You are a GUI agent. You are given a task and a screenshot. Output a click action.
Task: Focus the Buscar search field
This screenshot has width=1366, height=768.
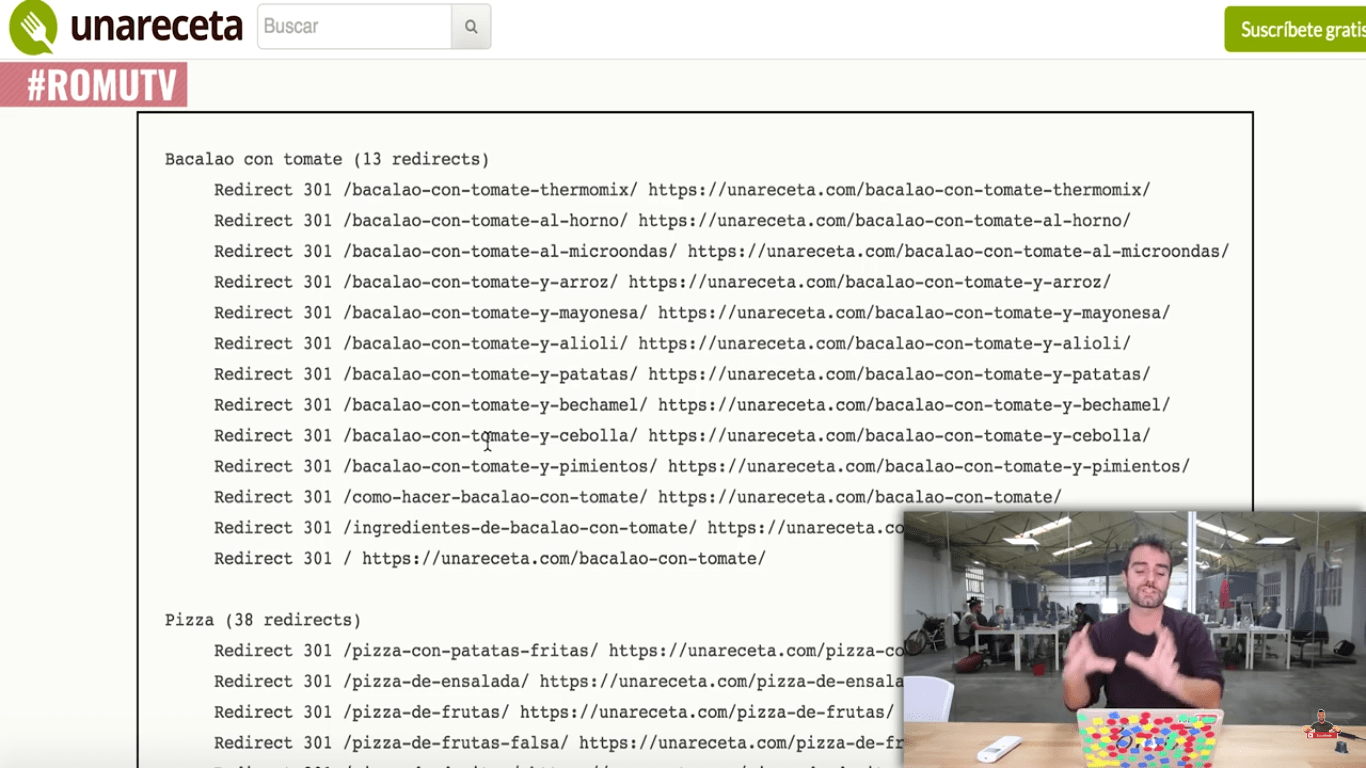[x=354, y=27]
